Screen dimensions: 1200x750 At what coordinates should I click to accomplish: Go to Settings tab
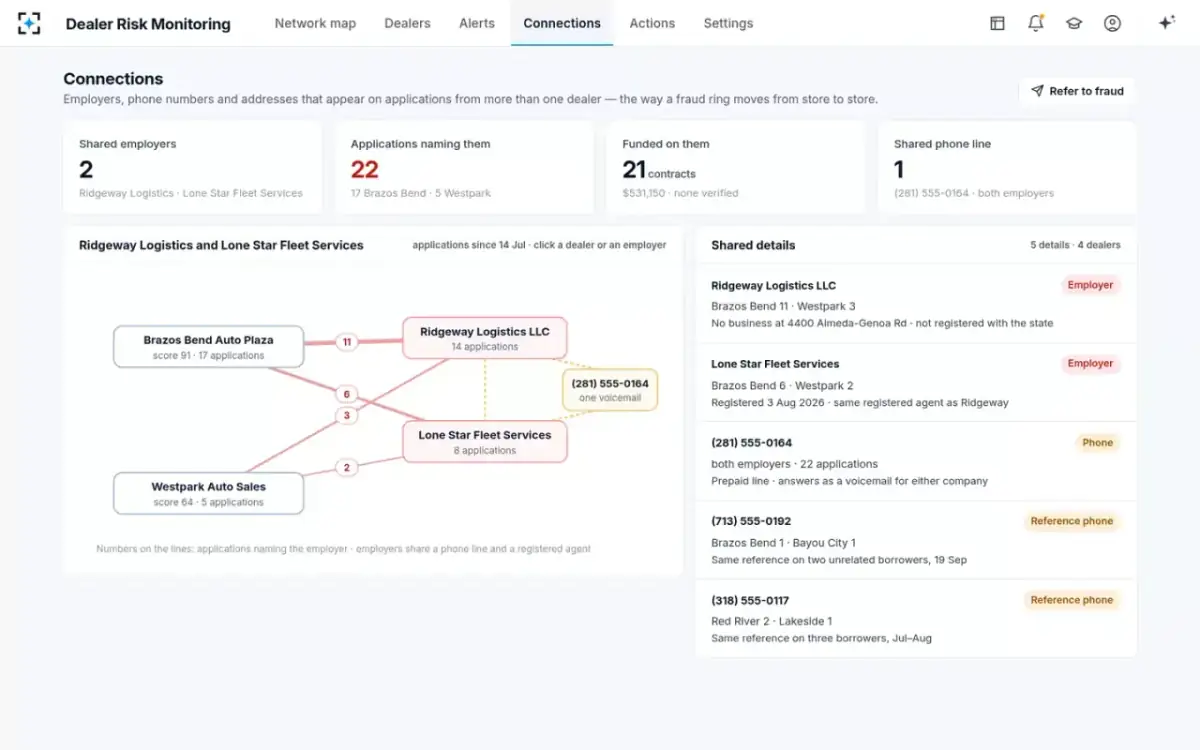[x=728, y=23]
